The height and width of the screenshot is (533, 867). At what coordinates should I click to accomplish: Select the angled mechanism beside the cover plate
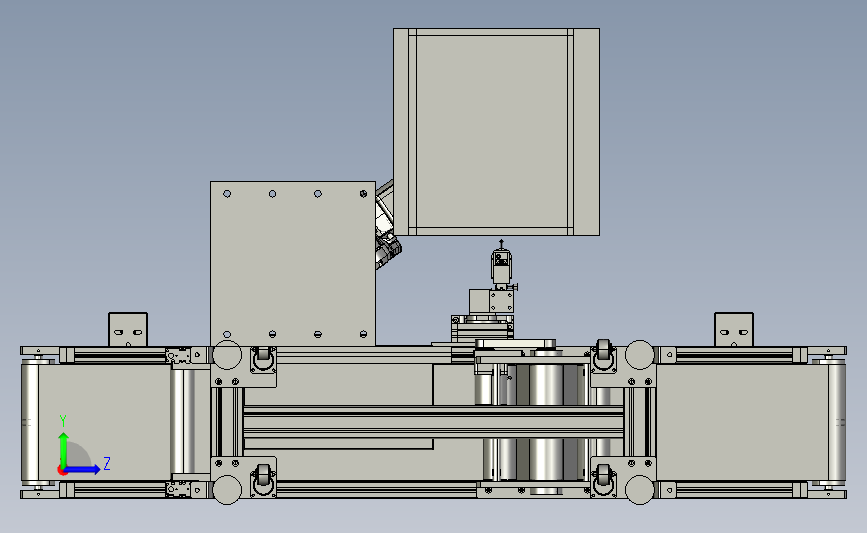click(x=388, y=226)
